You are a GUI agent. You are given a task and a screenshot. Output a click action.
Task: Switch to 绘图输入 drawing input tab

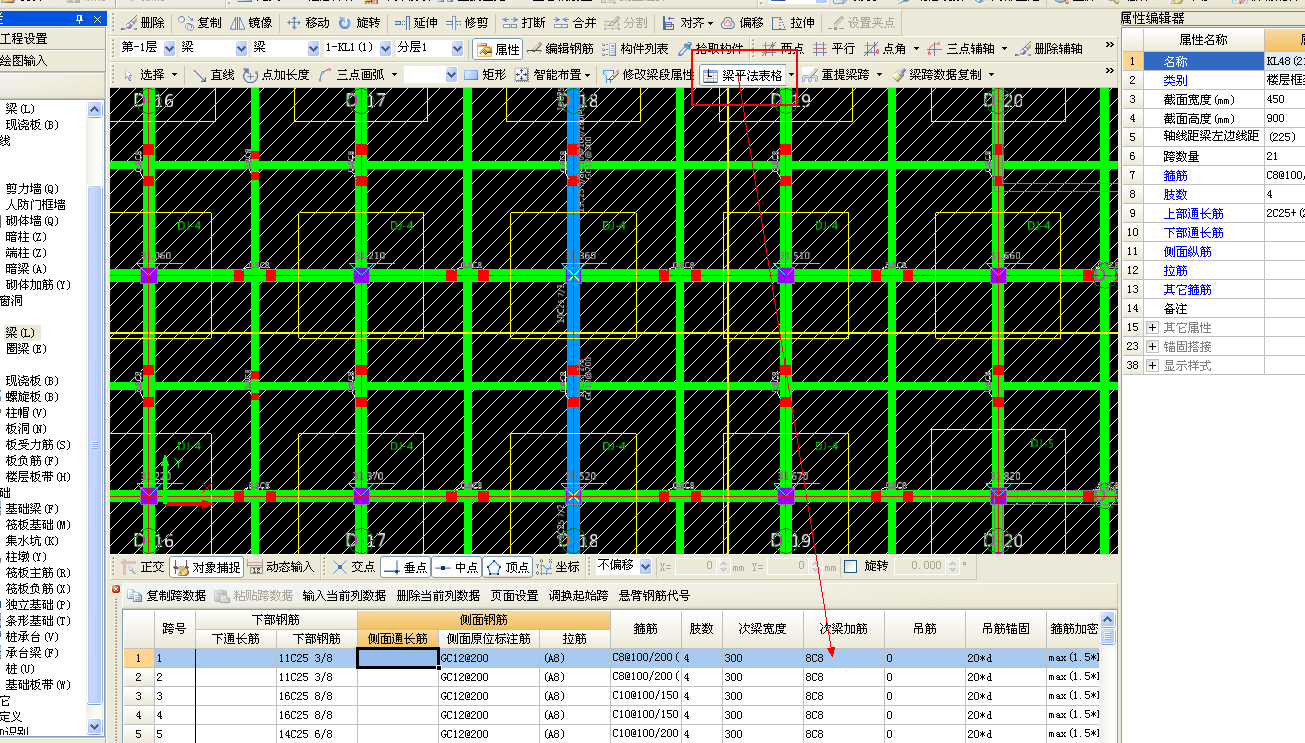coord(52,60)
